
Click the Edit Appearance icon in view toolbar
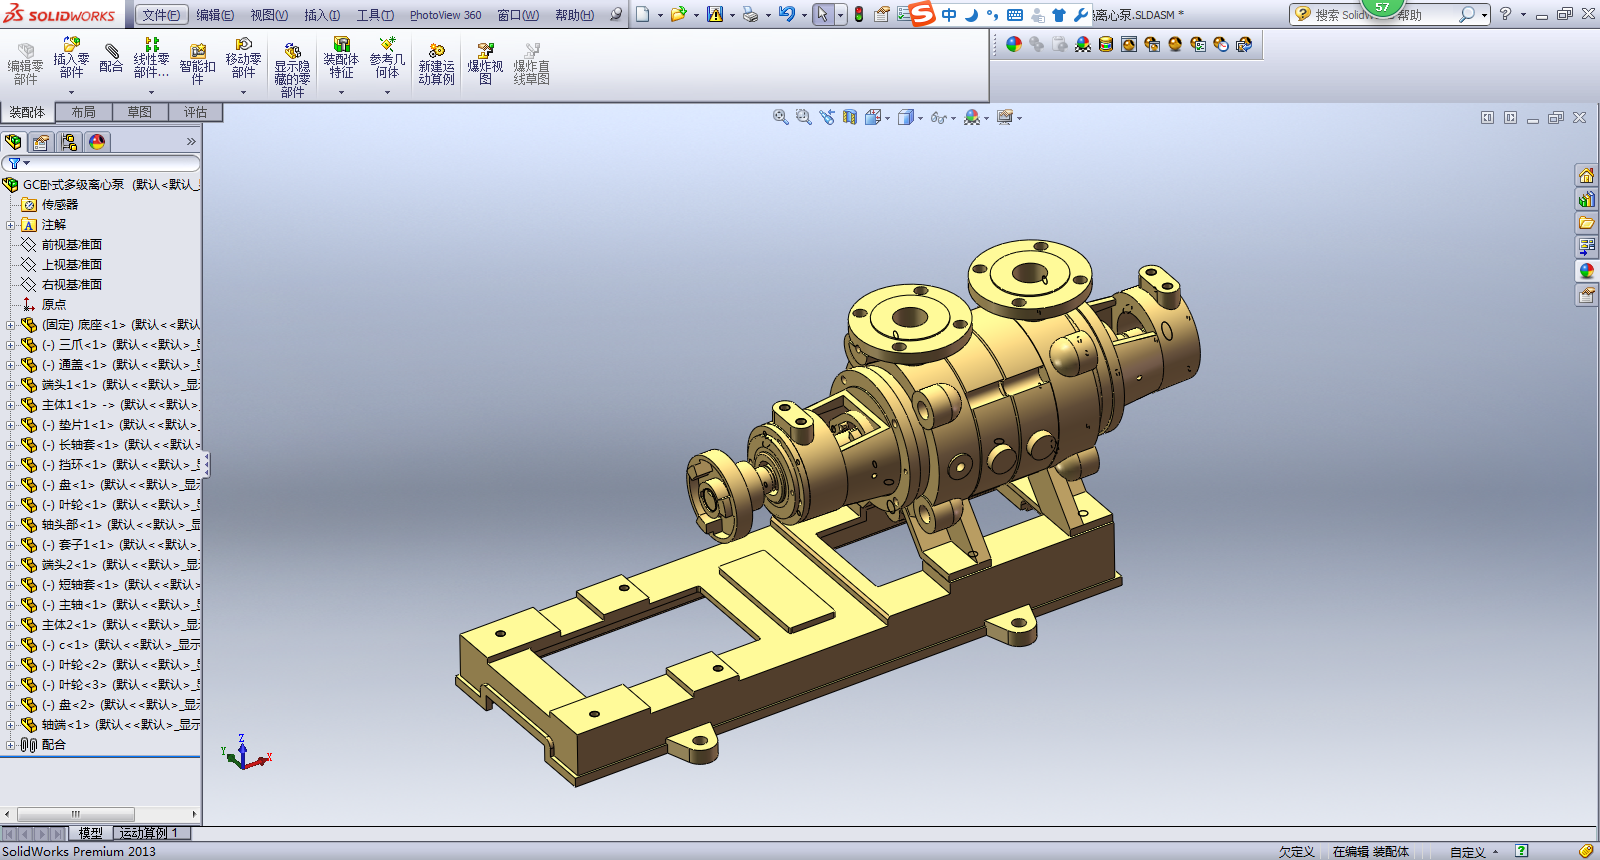(971, 118)
